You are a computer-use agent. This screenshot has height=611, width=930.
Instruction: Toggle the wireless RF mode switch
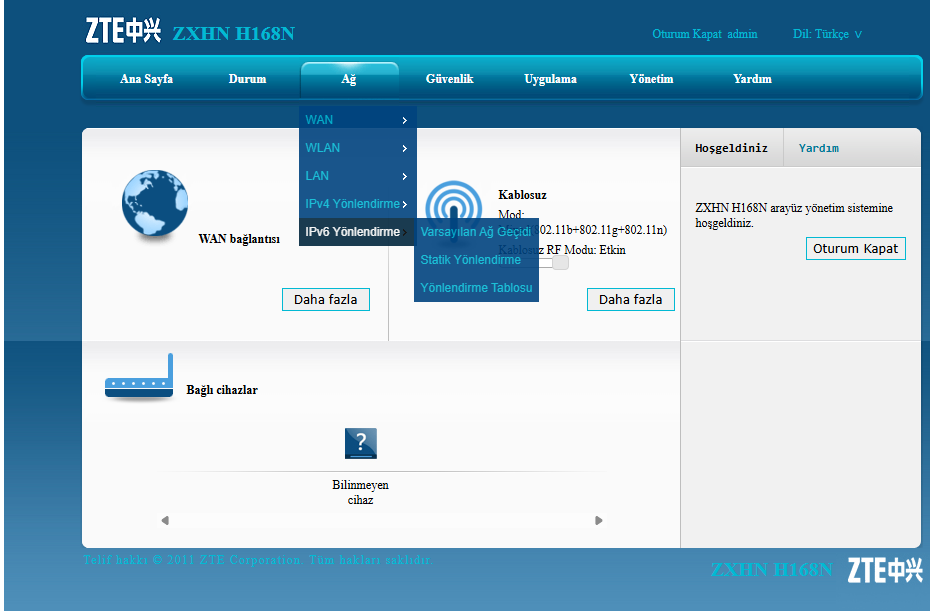(560, 263)
